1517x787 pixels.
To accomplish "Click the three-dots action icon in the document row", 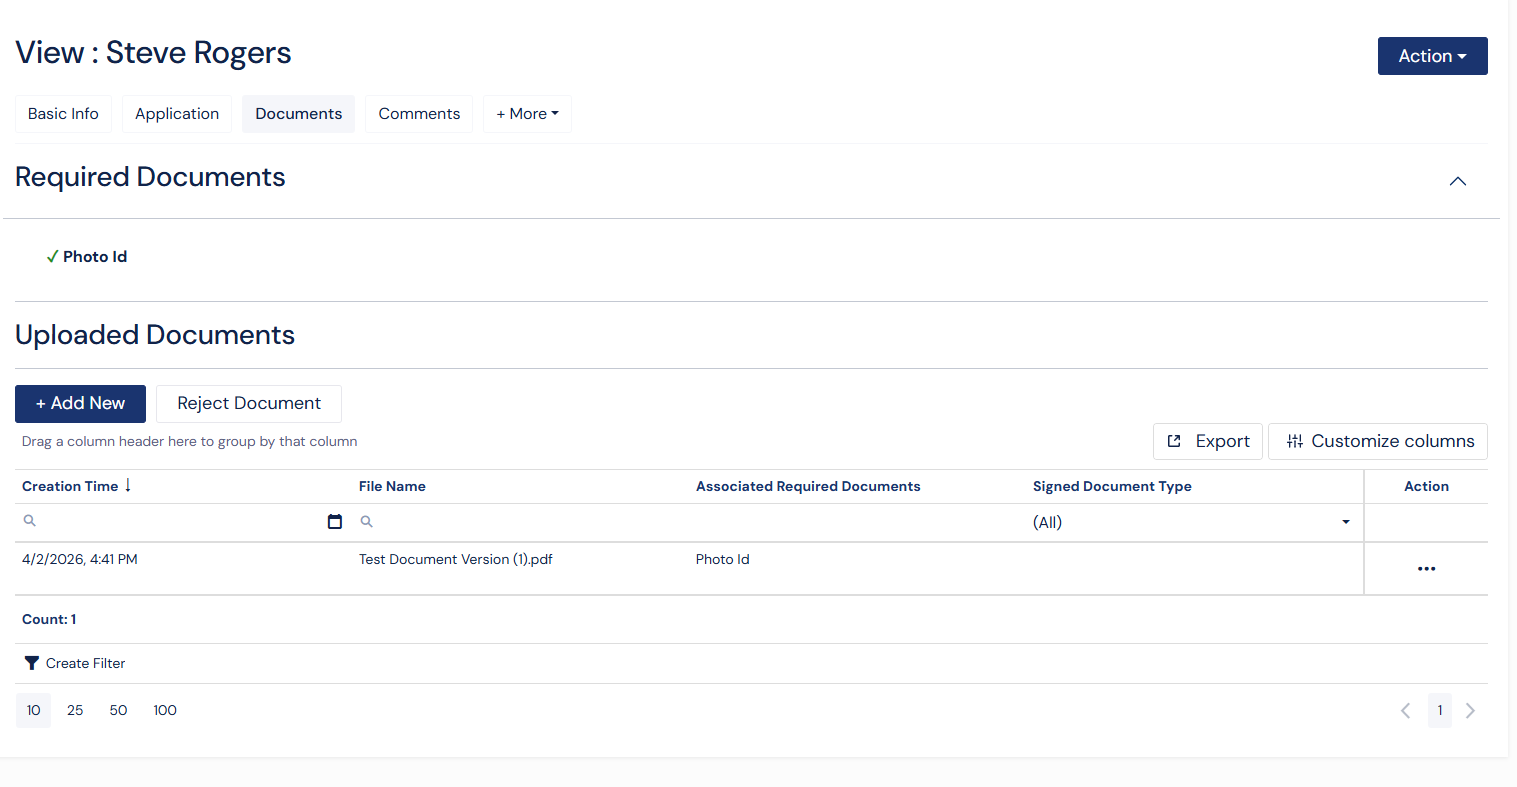I will click(x=1426, y=569).
